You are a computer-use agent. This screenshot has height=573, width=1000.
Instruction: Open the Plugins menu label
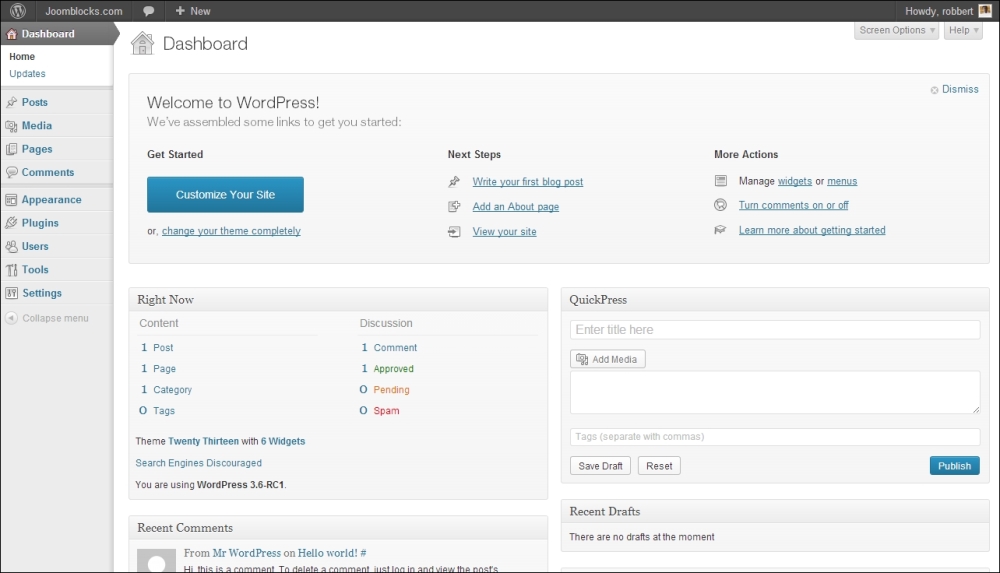(40, 223)
